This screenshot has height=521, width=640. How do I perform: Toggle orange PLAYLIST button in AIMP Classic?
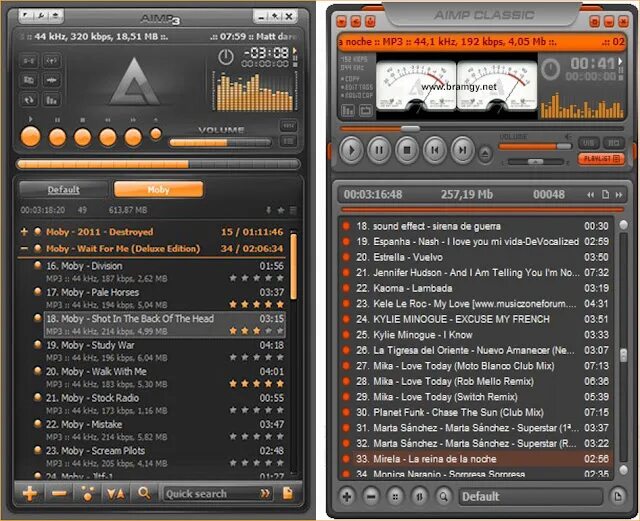[x=602, y=158]
